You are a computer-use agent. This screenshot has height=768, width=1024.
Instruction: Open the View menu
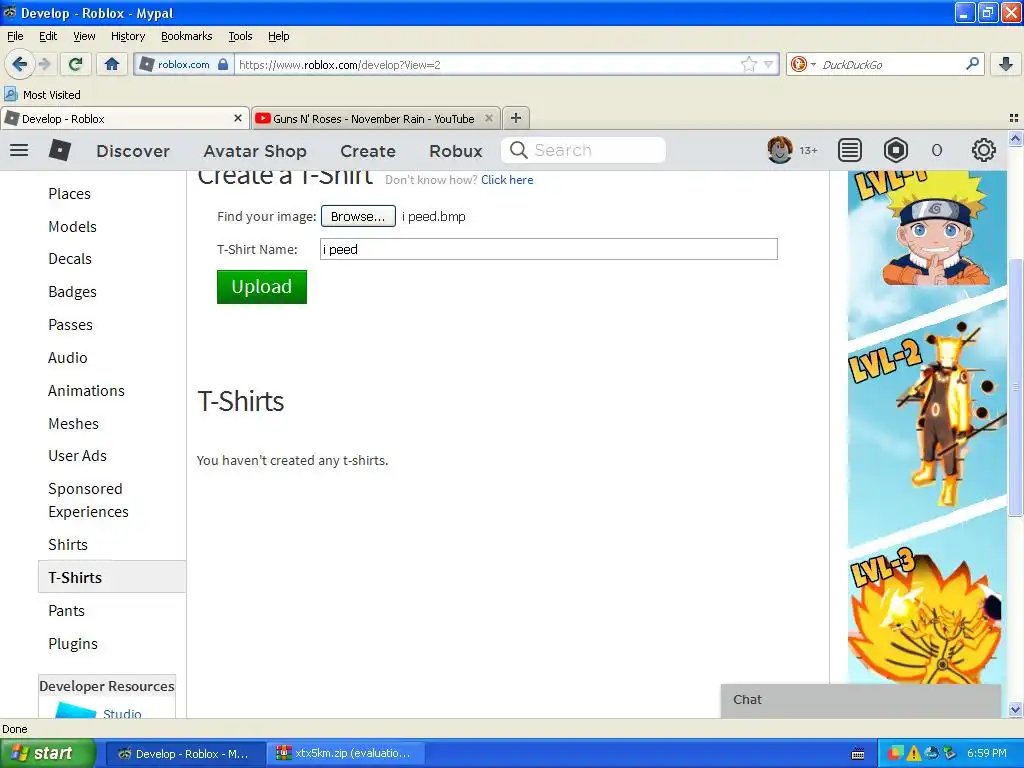(x=84, y=36)
